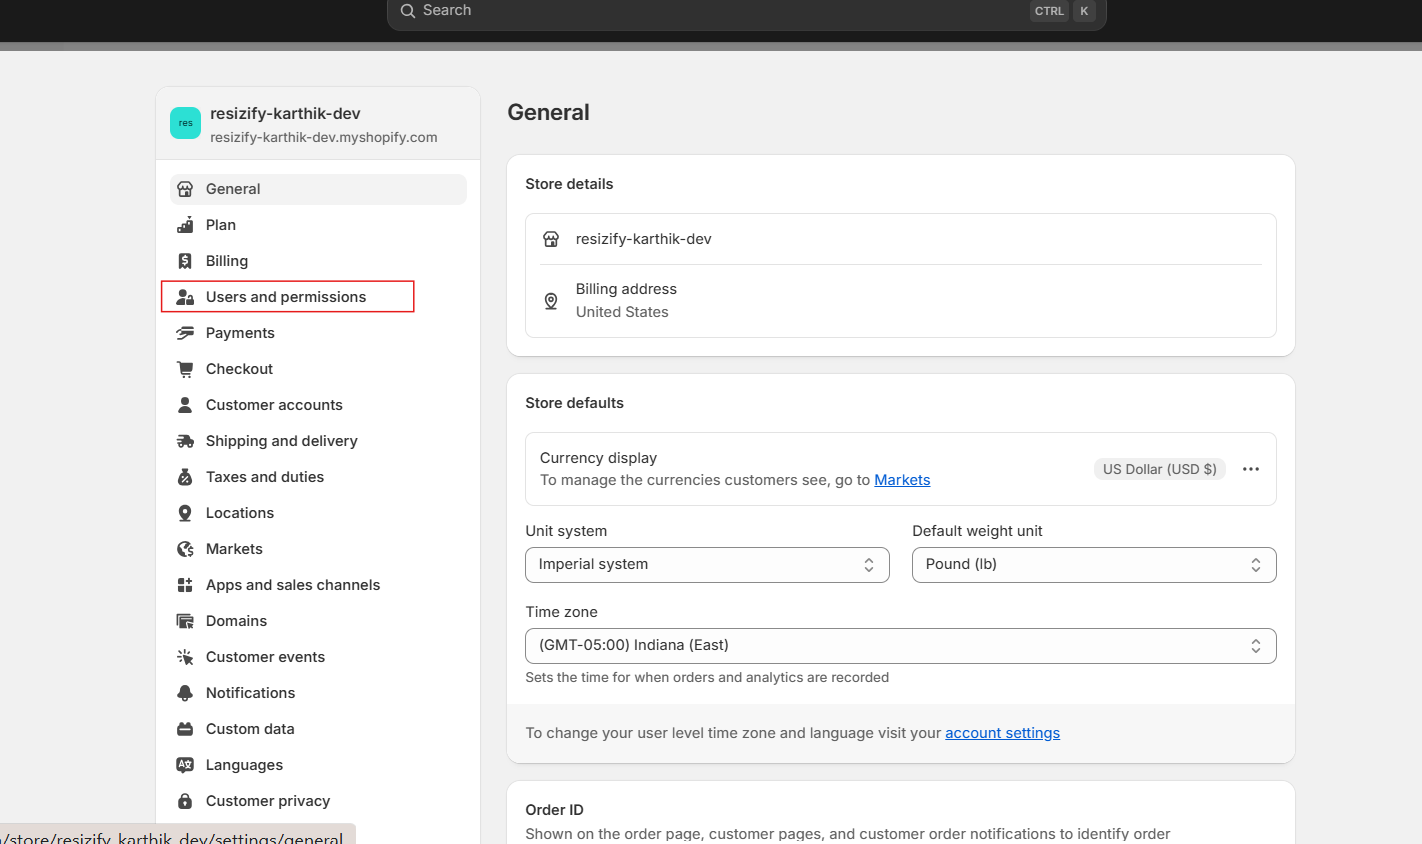Open Shipping and delivery via its truck icon
The height and width of the screenshot is (844, 1422).
click(185, 440)
